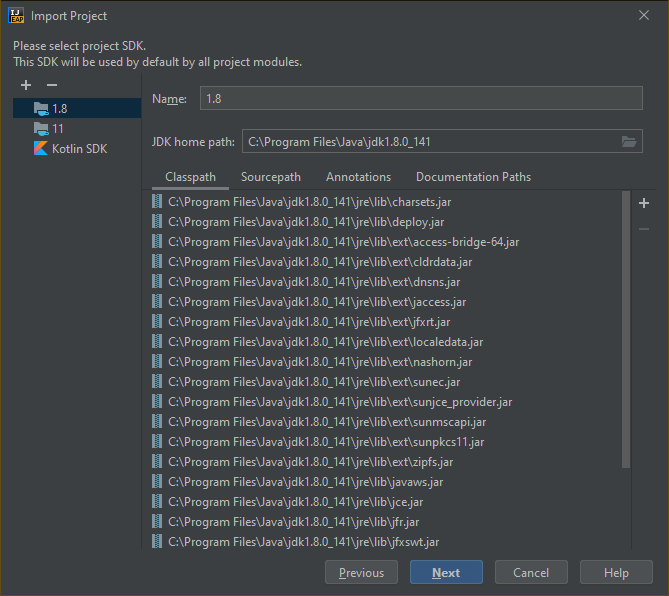Open the Documentation Paths tab
669x596 pixels.
[473, 177]
